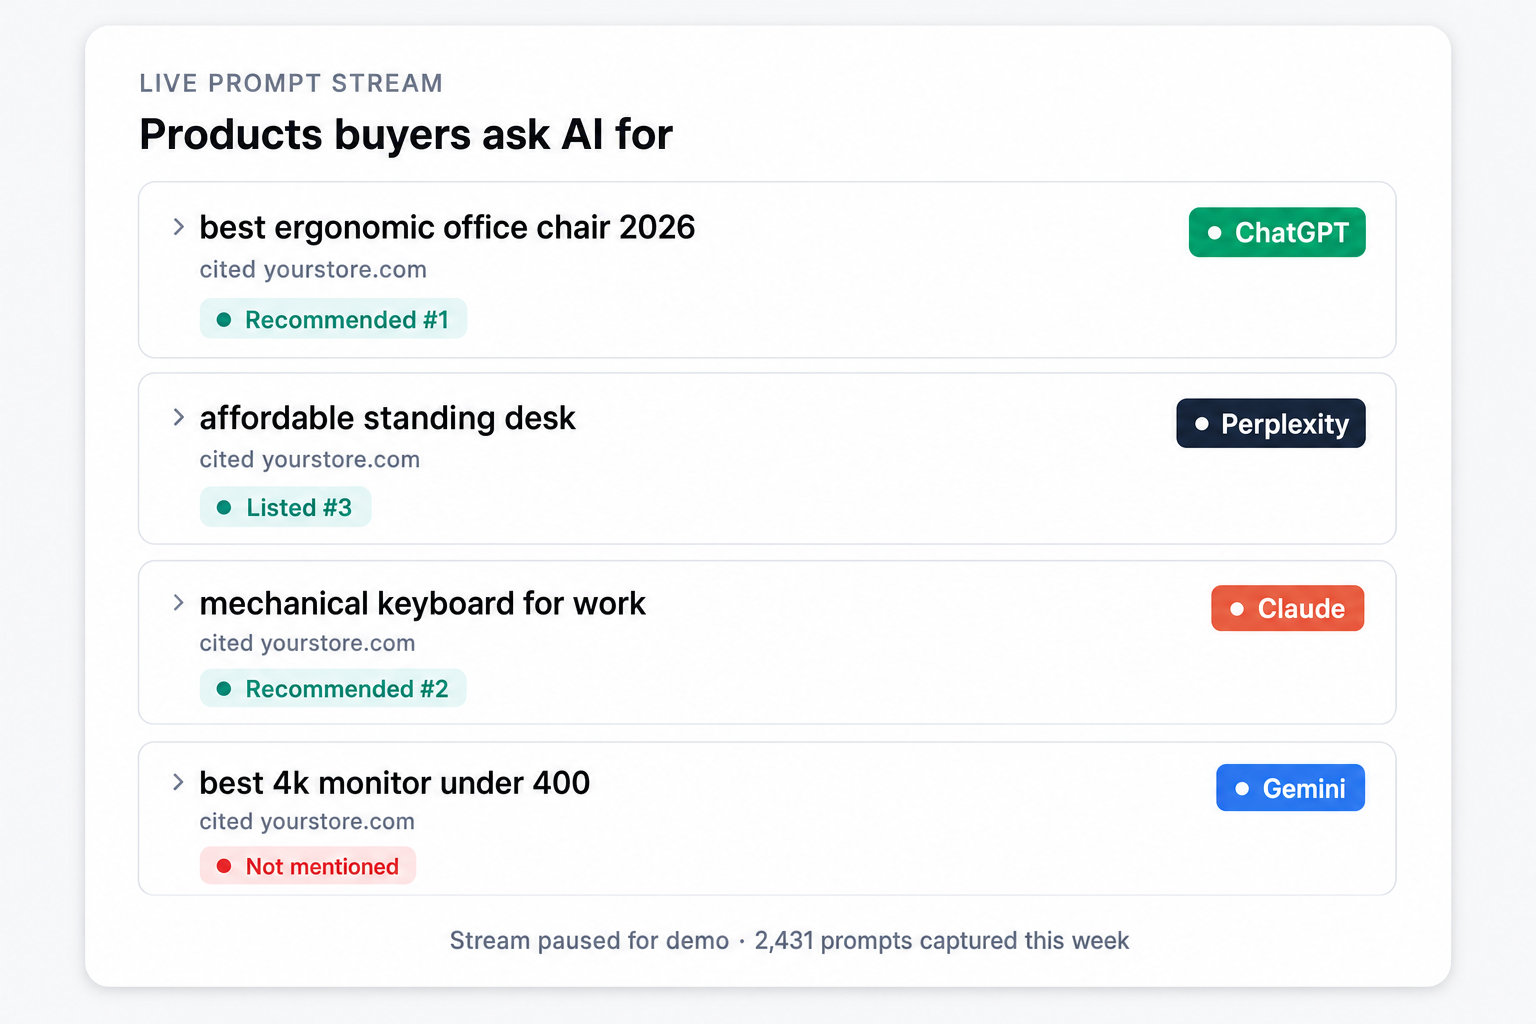Viewport: 1536px width, 1024px height.
Task: Click 'cited yourstore.com' under 4k monitor prompt
Action: (x=307, y=822)
